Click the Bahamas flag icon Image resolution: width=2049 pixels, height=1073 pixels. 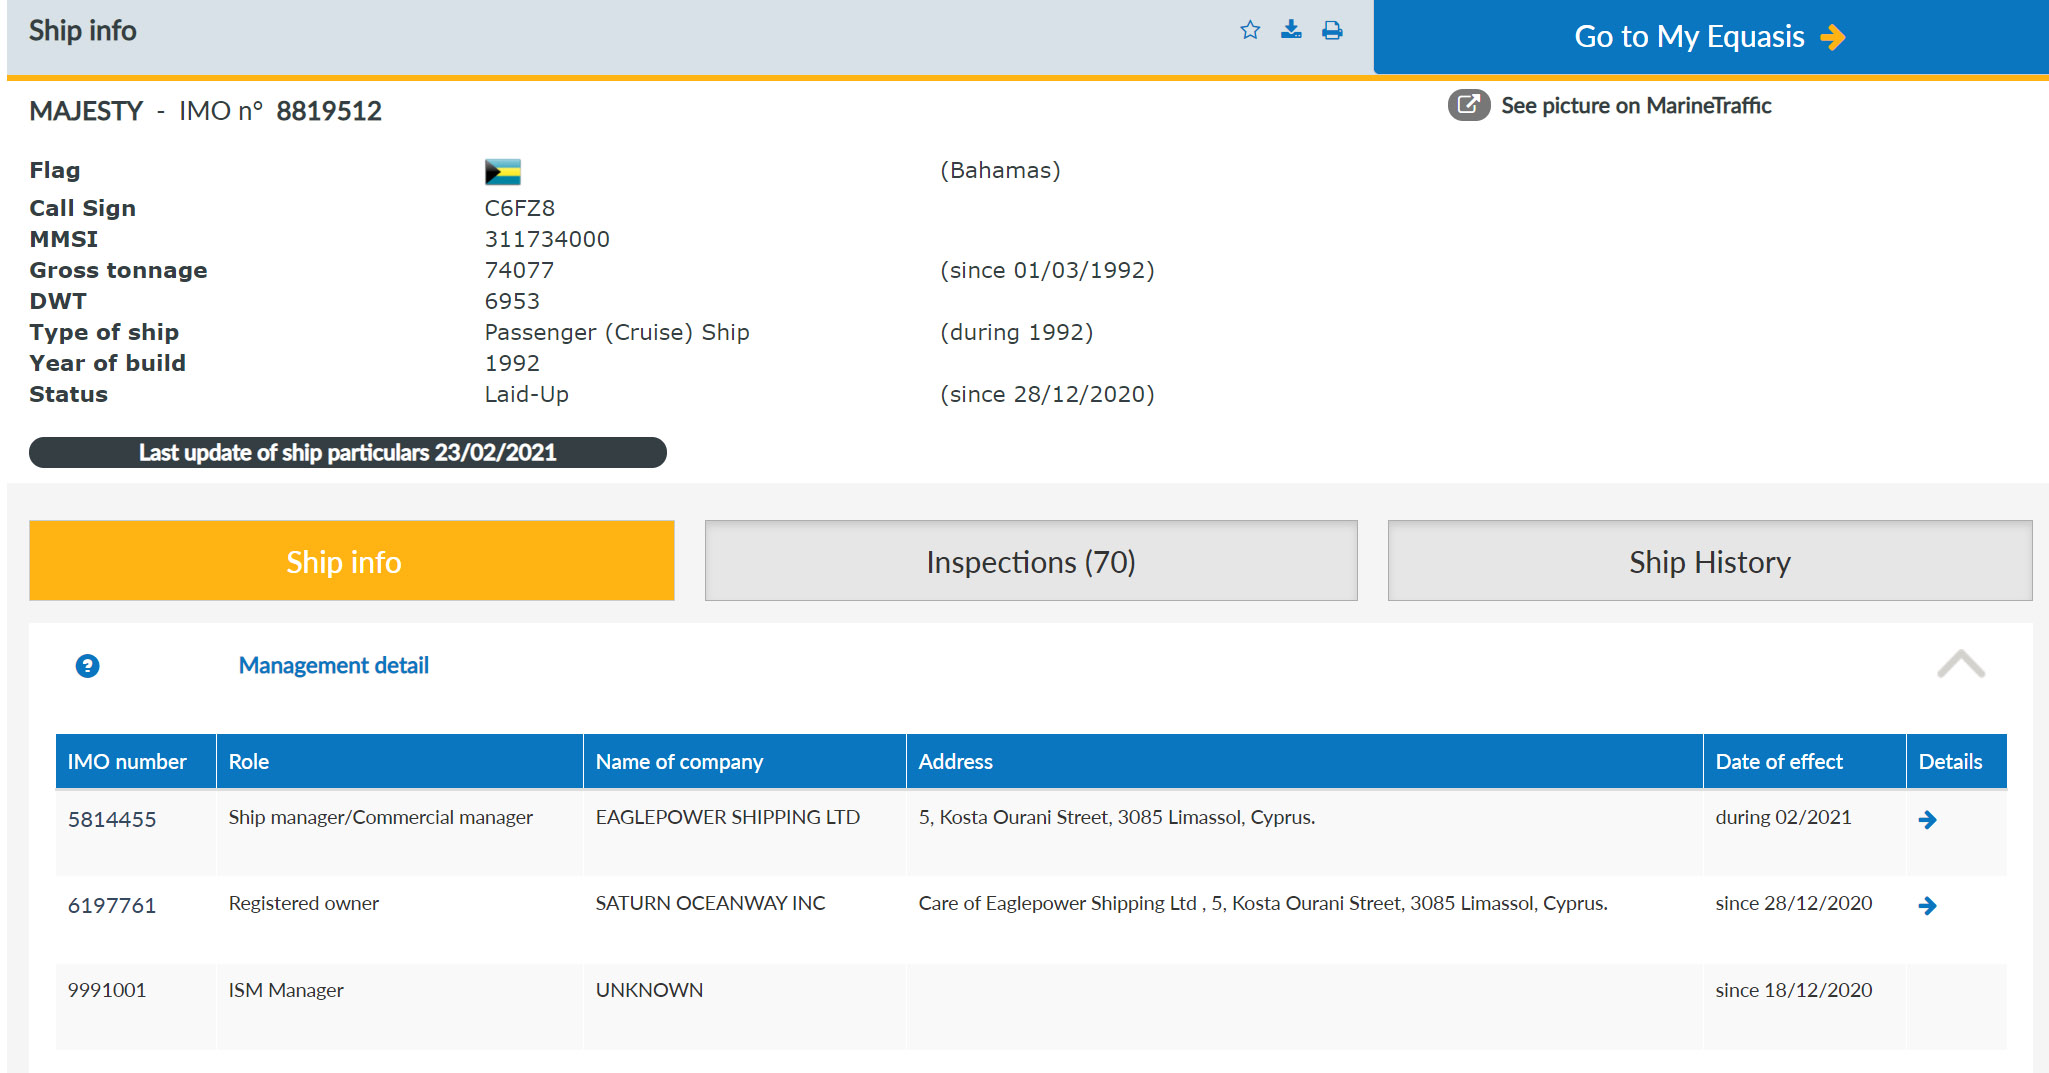pyautogui.click(x=502, y=172)
